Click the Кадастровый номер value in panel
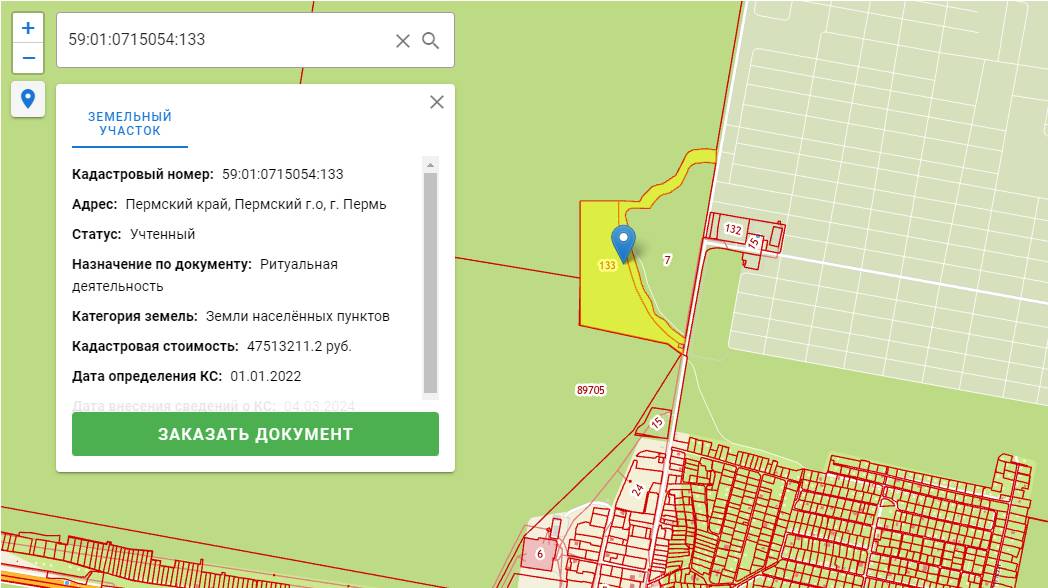The image size is (1048, 588). tap(282, 174)
